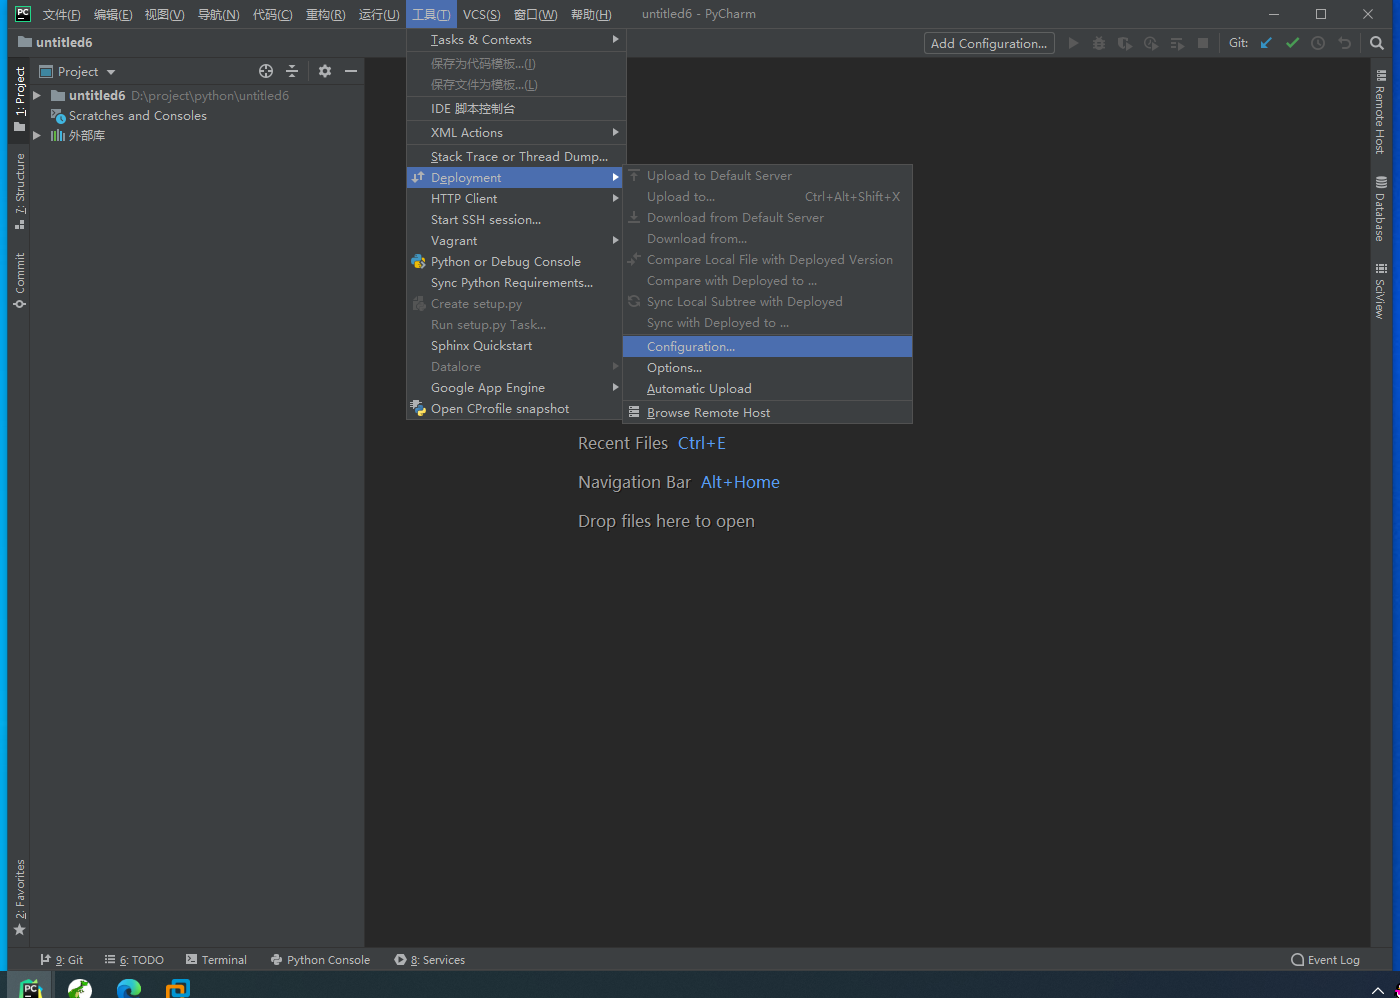Open the 代码(C) menu
This screenshot has width=1400, height=998.
click(x=272, y=14)
